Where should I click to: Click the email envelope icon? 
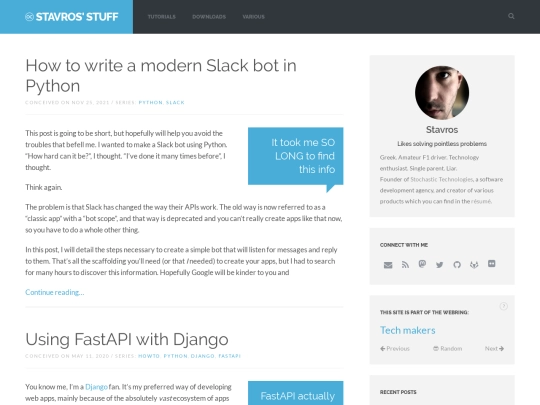point(388,265)
